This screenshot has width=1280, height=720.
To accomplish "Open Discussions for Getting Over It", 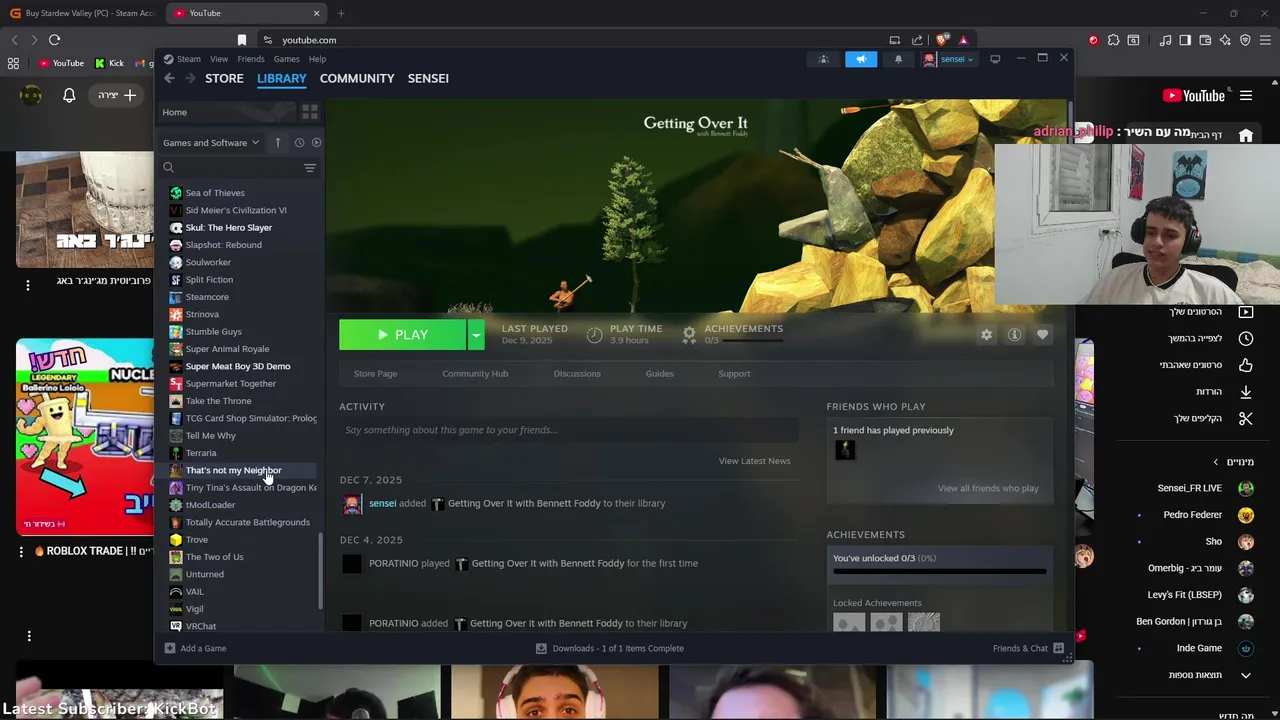I will [577, 374].
